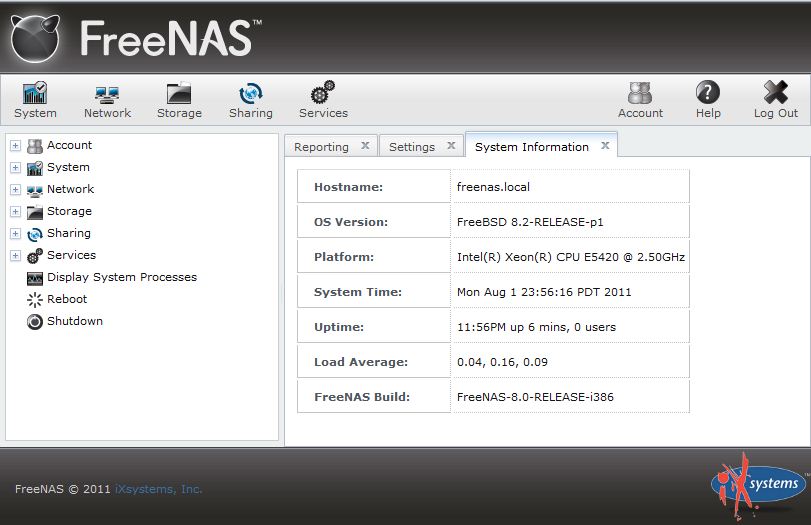Expand the Services tree node
The width and height of the screenshot is (811, 525).
click(x=16, y=256)
